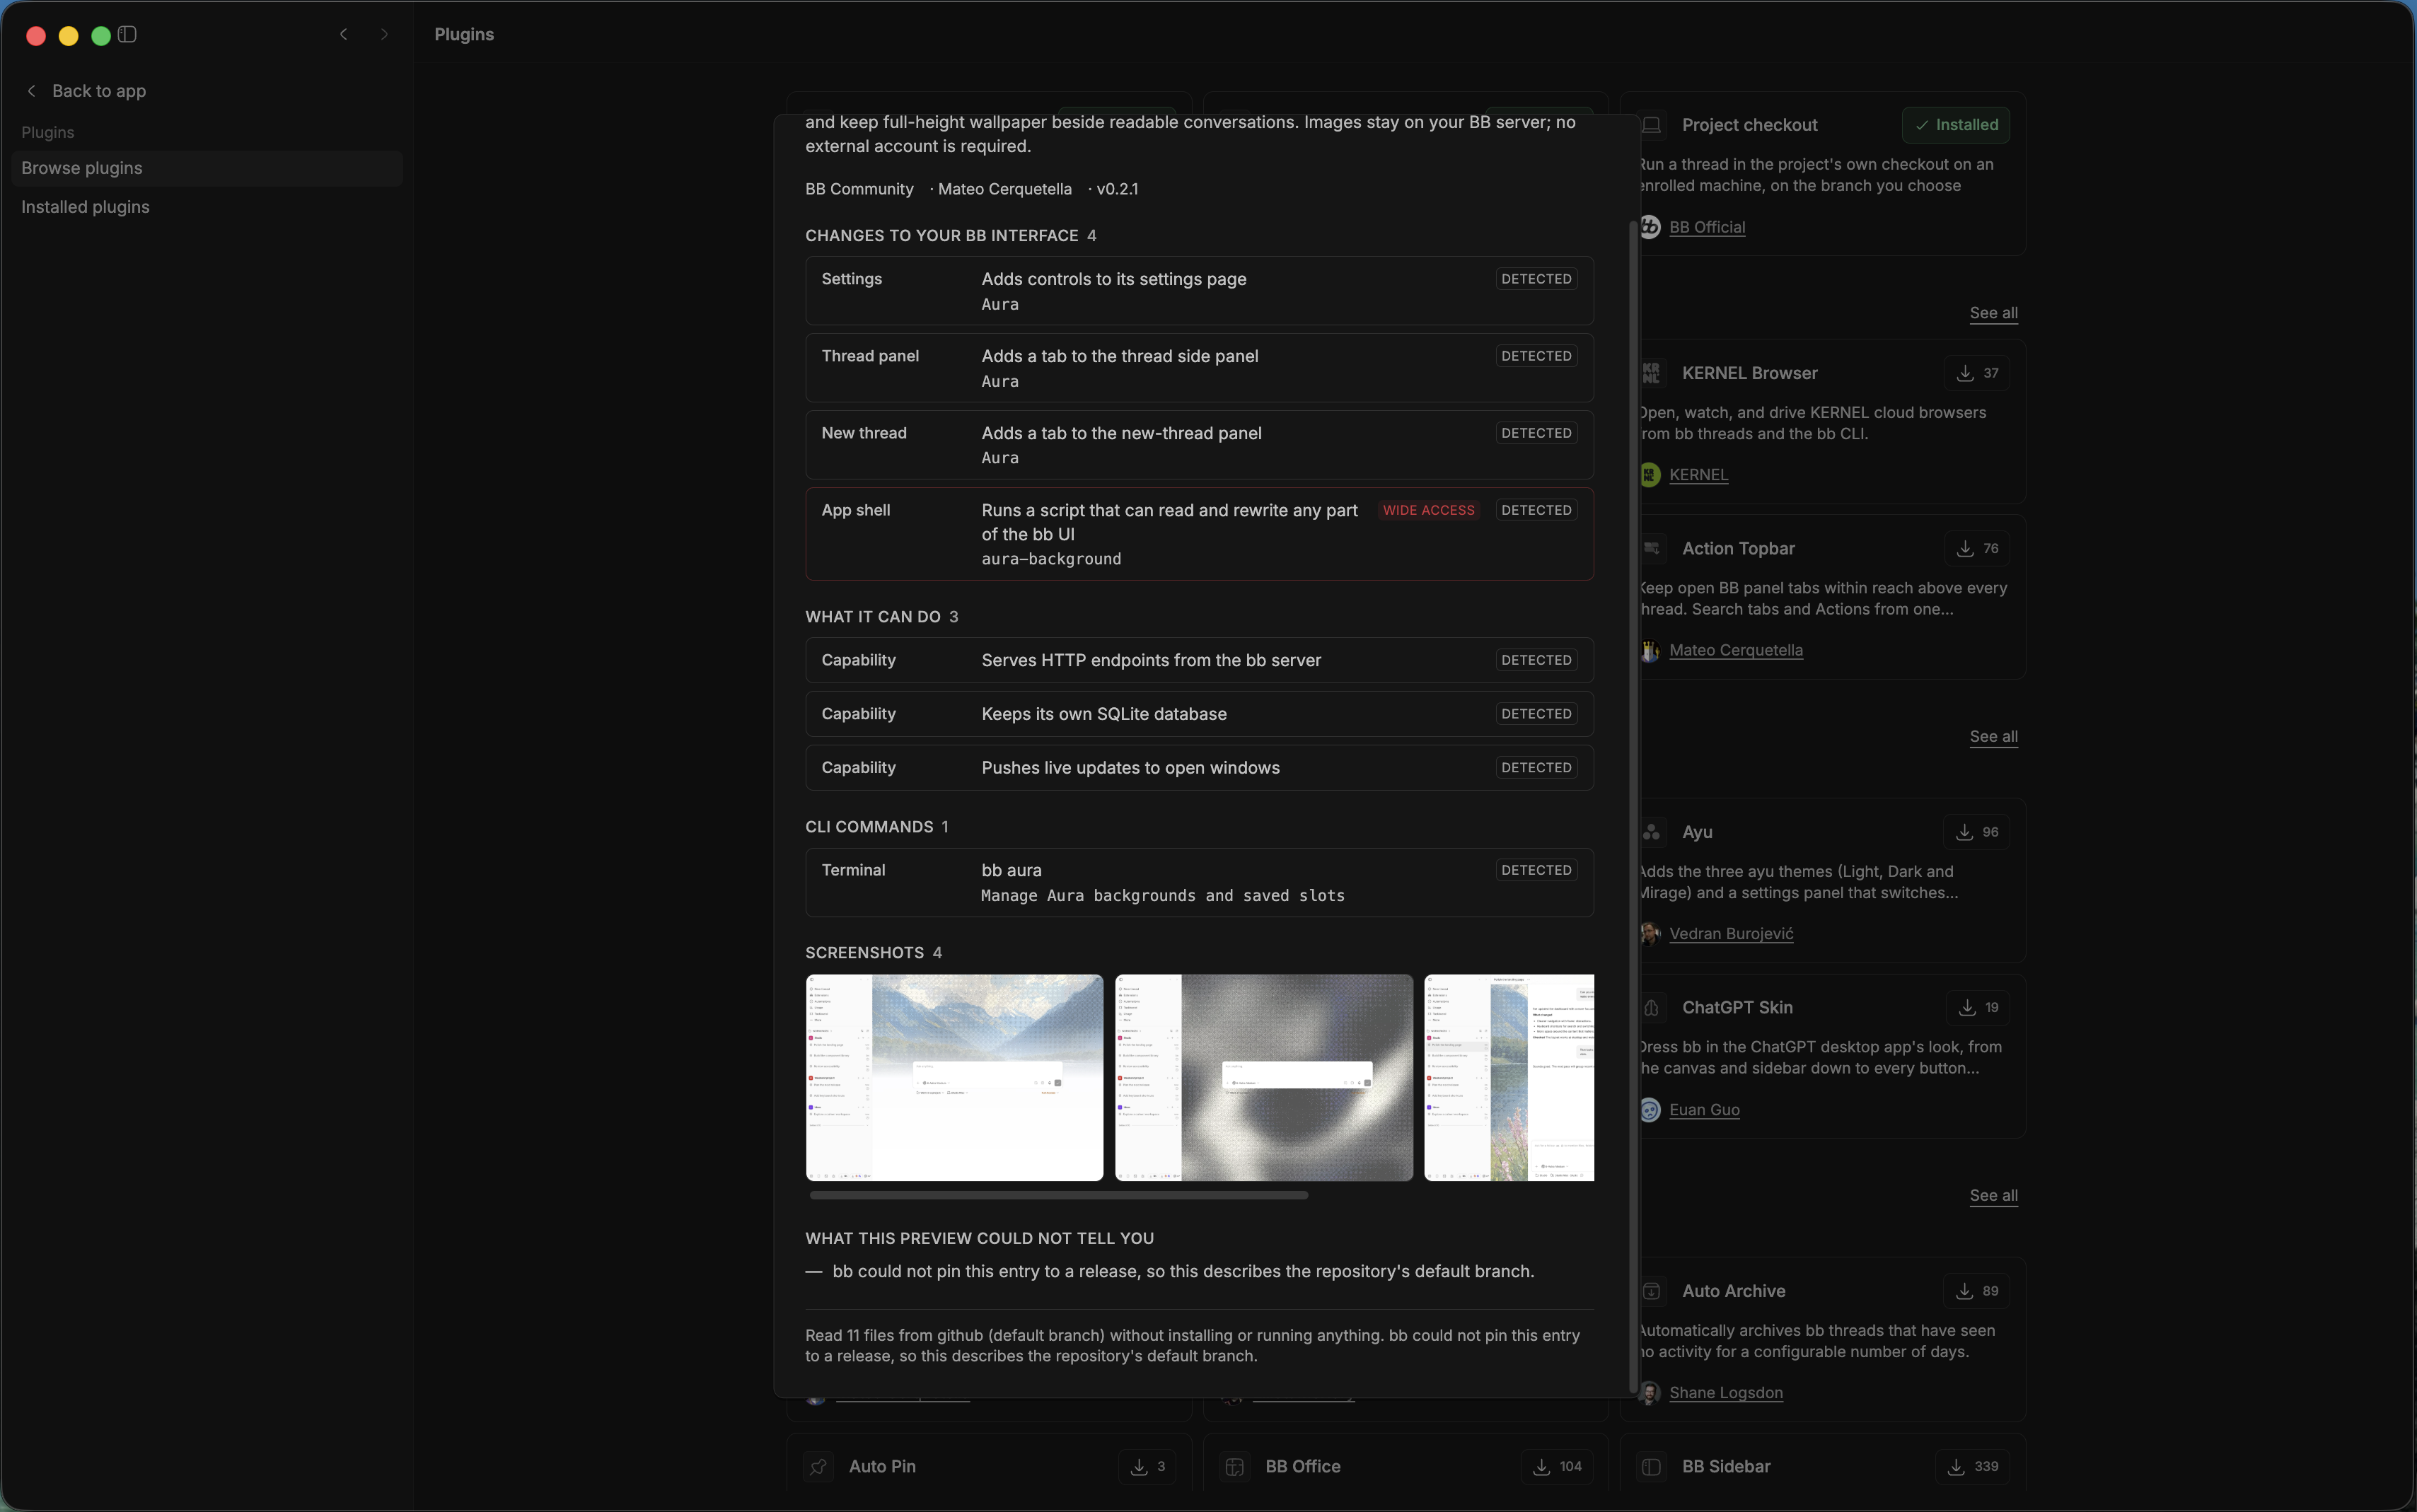Click the preview dialog vertical scrollbar
The height and width of the screenshot is (1512, 2417).
coord(1634,806)
